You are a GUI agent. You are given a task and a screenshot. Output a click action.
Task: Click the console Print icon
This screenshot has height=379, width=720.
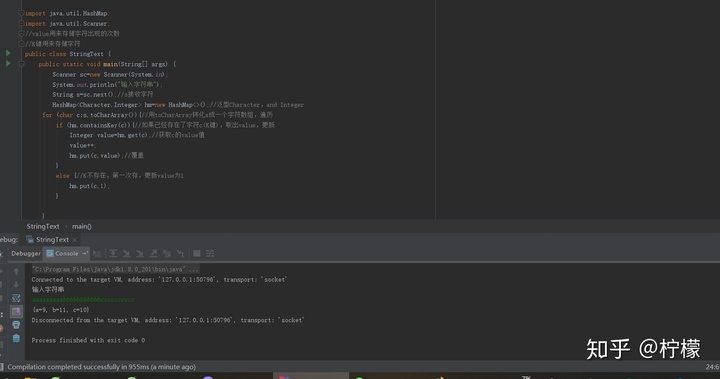(x=16, y=325)
